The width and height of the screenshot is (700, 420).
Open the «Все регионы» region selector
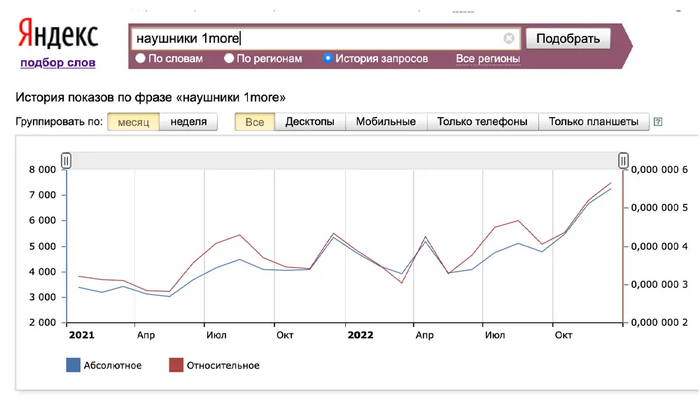pyautogui.click(x=488, y=59)
